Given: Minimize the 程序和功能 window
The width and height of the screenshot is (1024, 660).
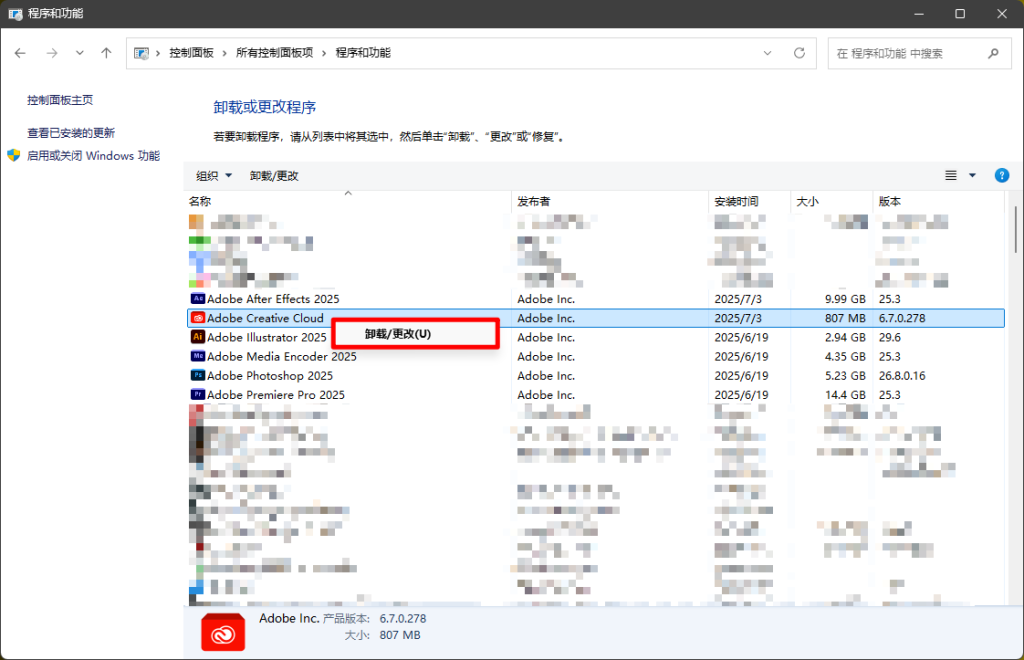Looking at the screenshot, I should (x=919, y=14).
